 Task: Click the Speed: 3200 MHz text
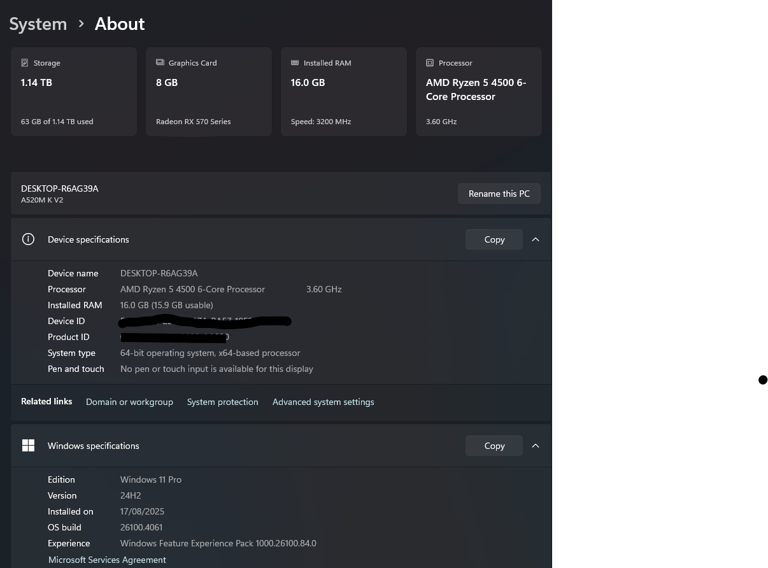tap(321, 121)
